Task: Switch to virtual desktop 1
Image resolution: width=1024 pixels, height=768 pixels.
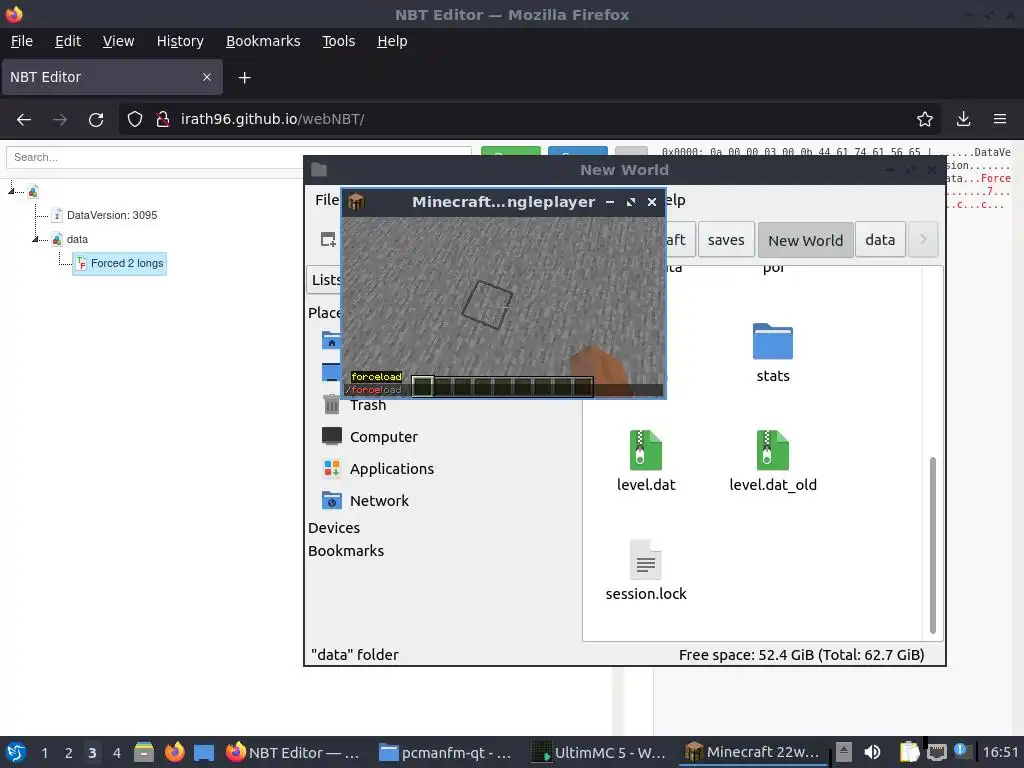Action: (x=44, y=753)
